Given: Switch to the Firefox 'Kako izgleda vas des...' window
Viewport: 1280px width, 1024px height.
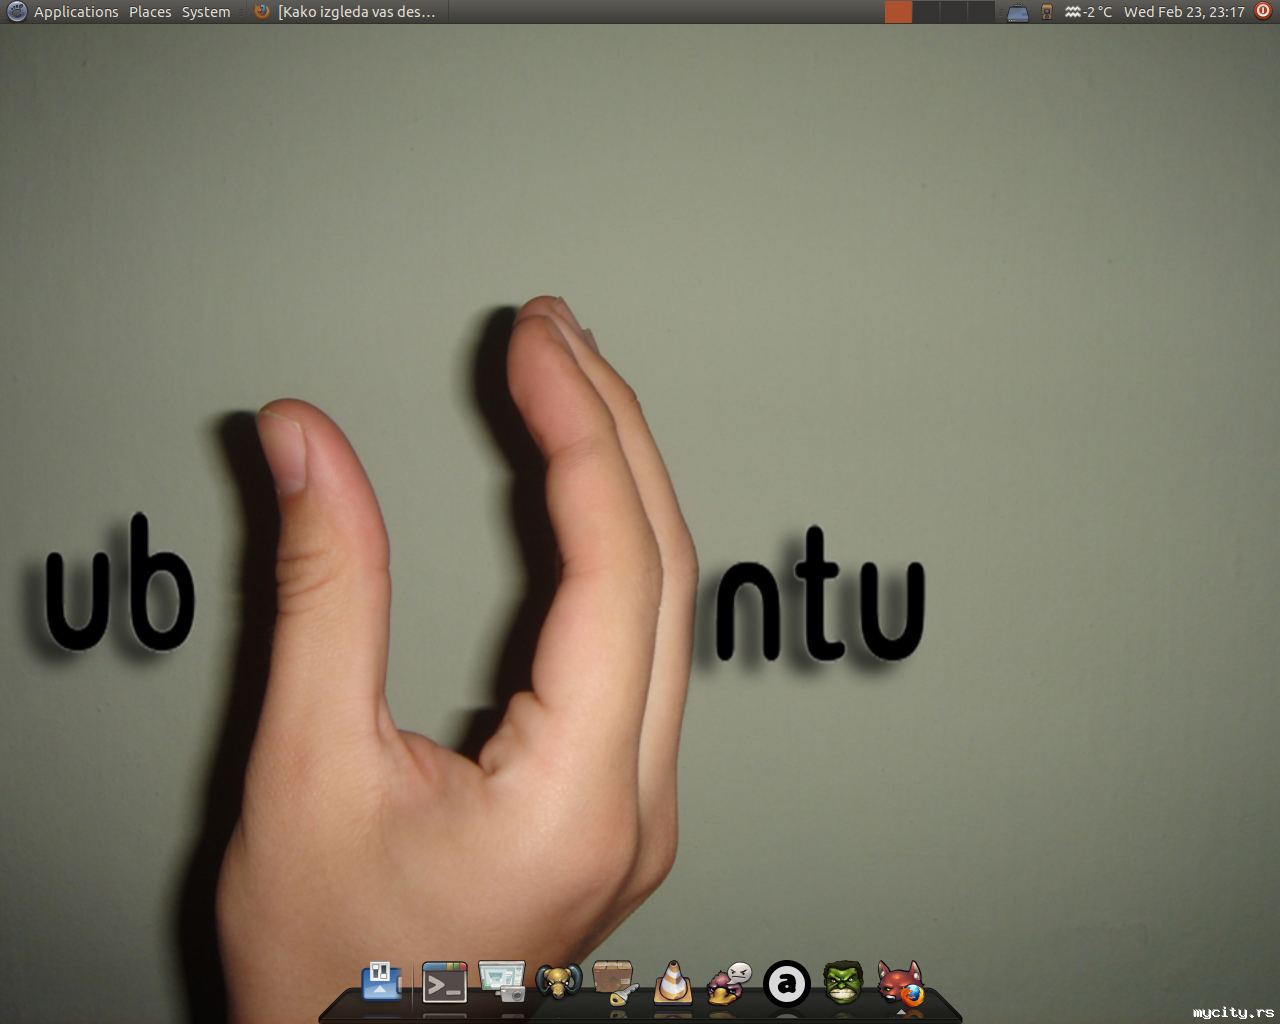Looking at the screenshot, I should pos(346,12).
